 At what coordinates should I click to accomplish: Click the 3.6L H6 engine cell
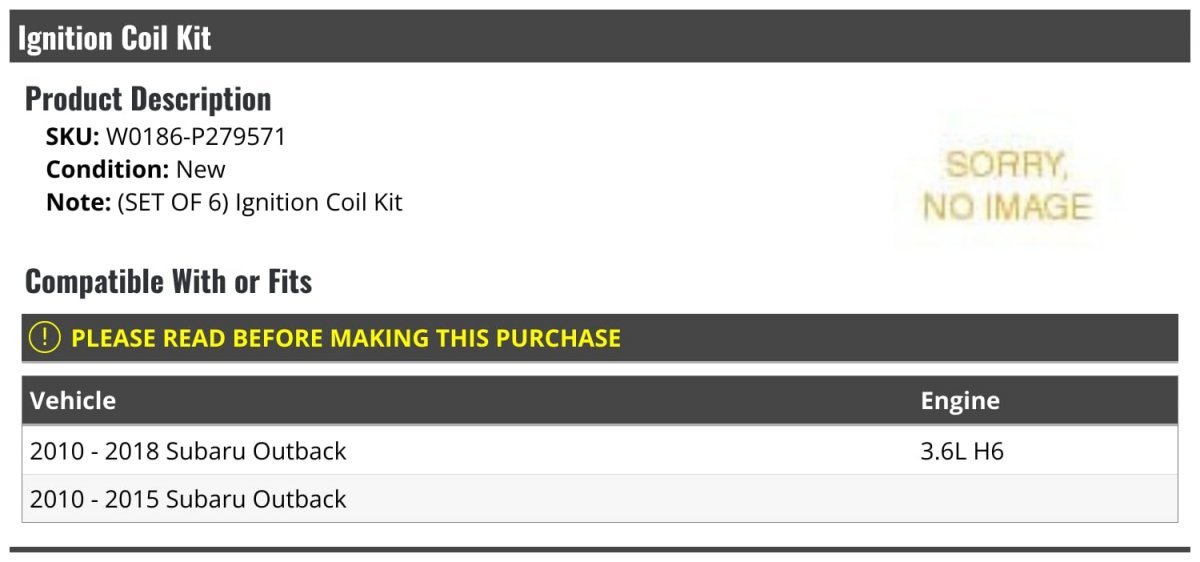[x=962, y=451]
